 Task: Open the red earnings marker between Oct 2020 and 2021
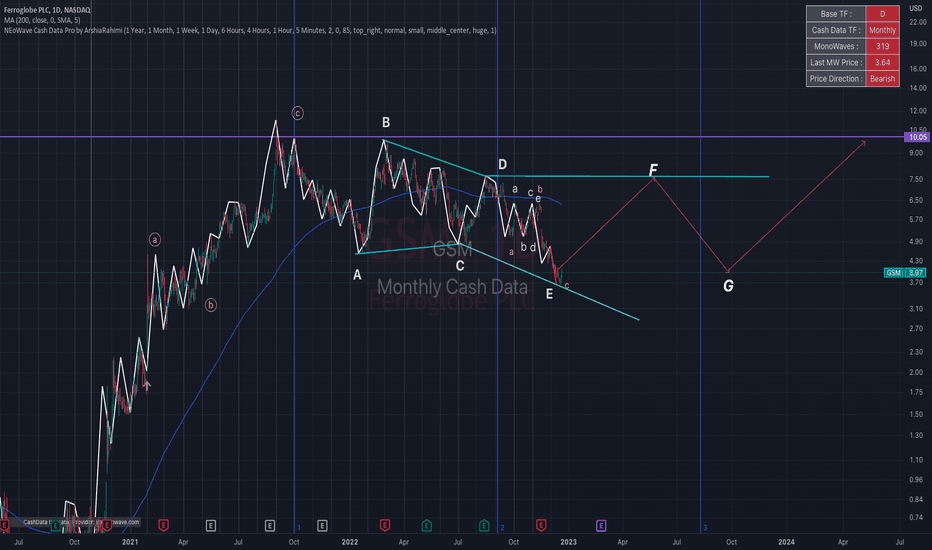coord(107,526)
